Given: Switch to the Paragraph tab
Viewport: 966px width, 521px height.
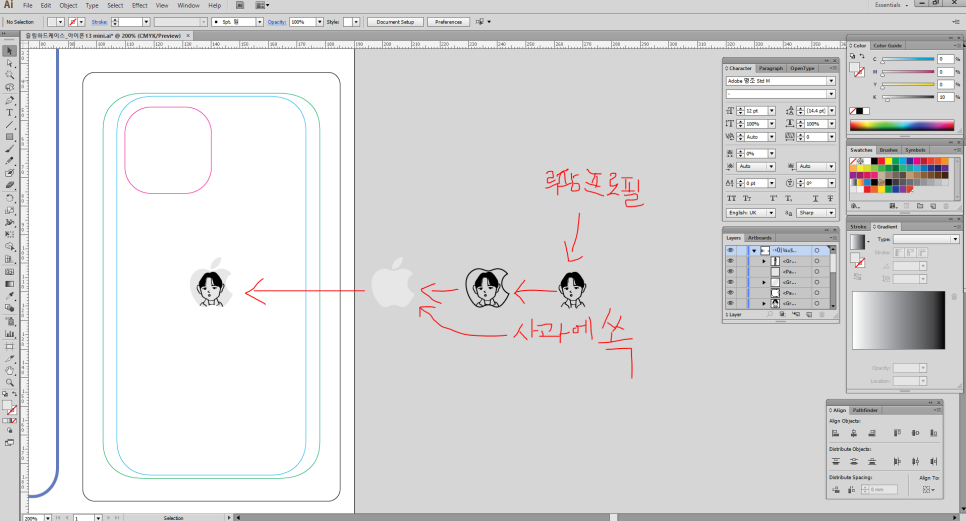Looking at the screenshot, I should click(771, 68).
